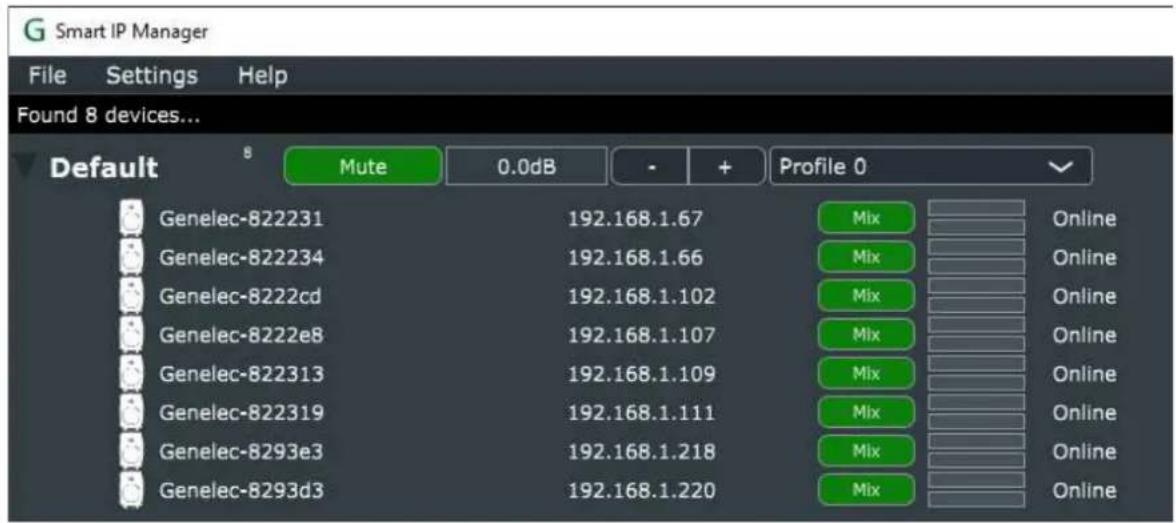Click level meter for Genelec-8293d3
The height and width of the screenshot is (523, 1176).
(976, 491)
